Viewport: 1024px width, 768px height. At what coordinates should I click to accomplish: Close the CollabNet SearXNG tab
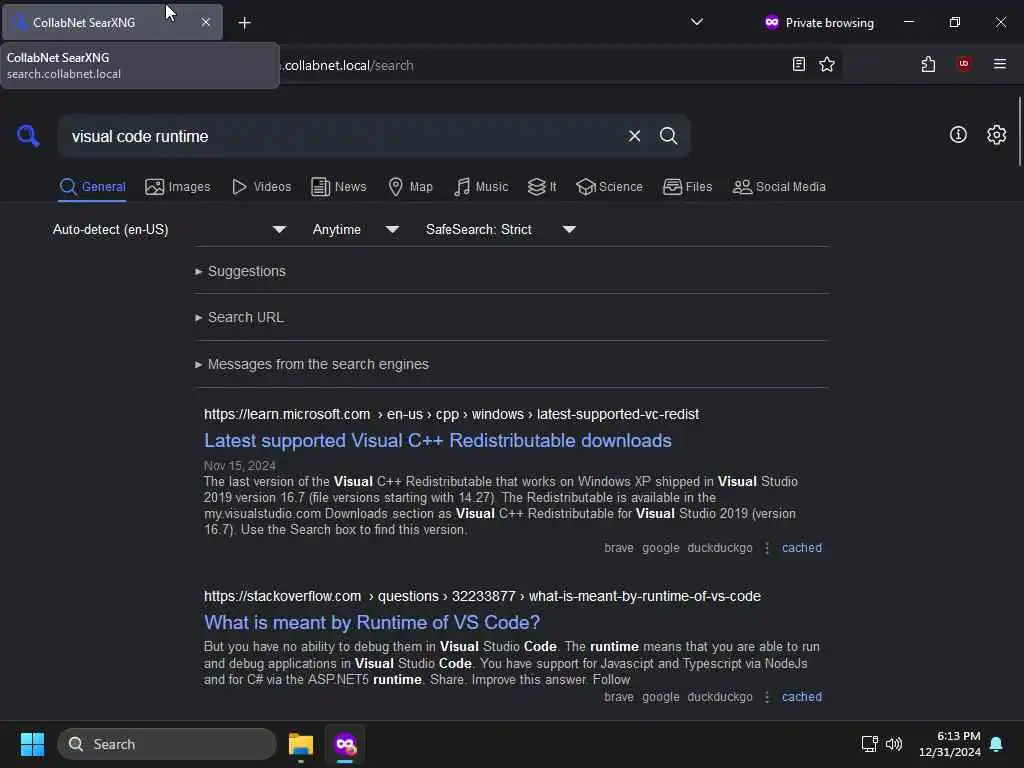pos(206,22)
